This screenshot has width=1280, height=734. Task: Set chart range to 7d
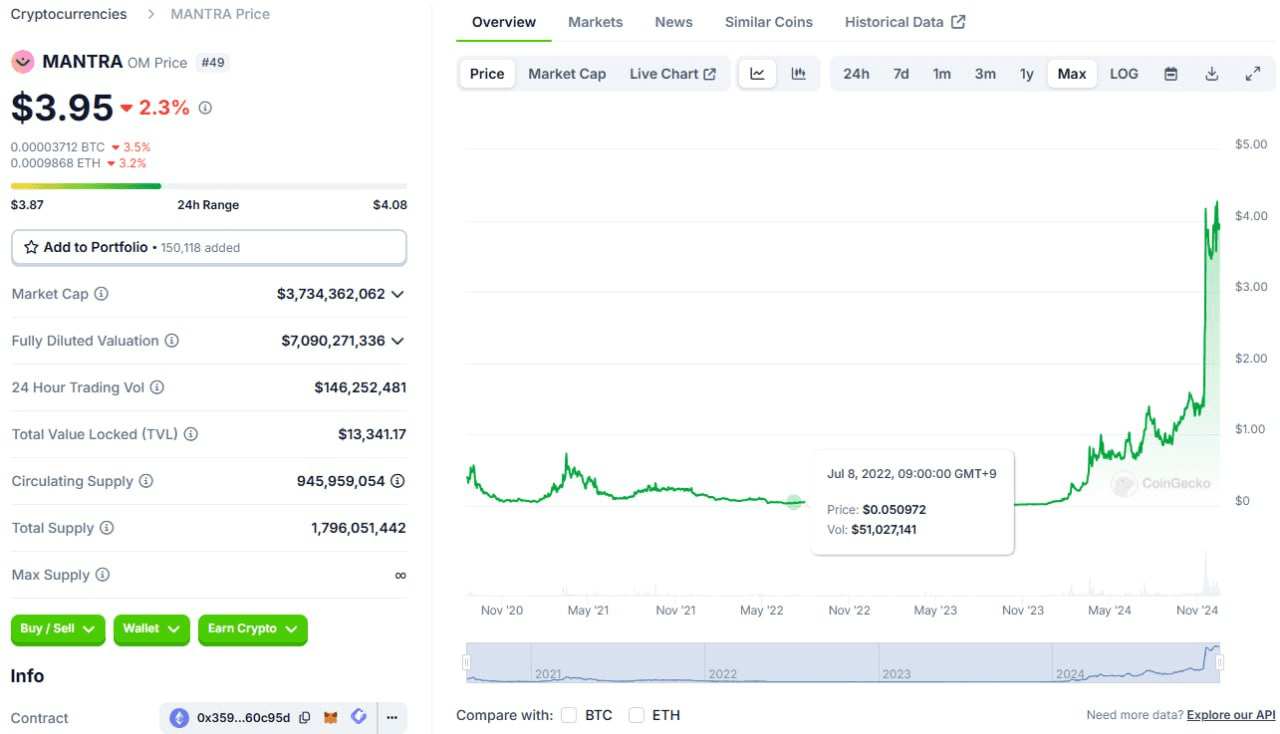tap(901, 74)
